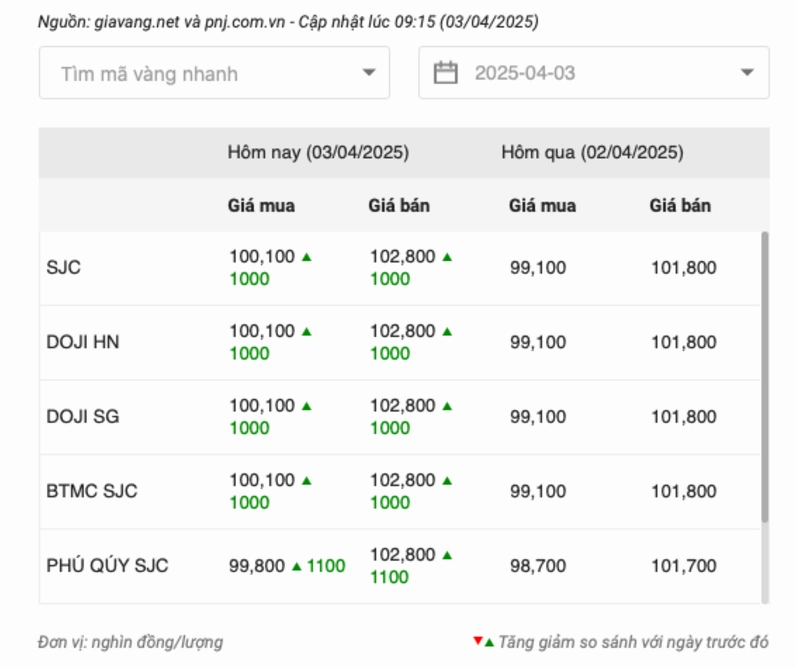Click up arrow next to DOJI SG sell price
The height and width of the screenshot is (667, 796).
(x=447, y=406)
